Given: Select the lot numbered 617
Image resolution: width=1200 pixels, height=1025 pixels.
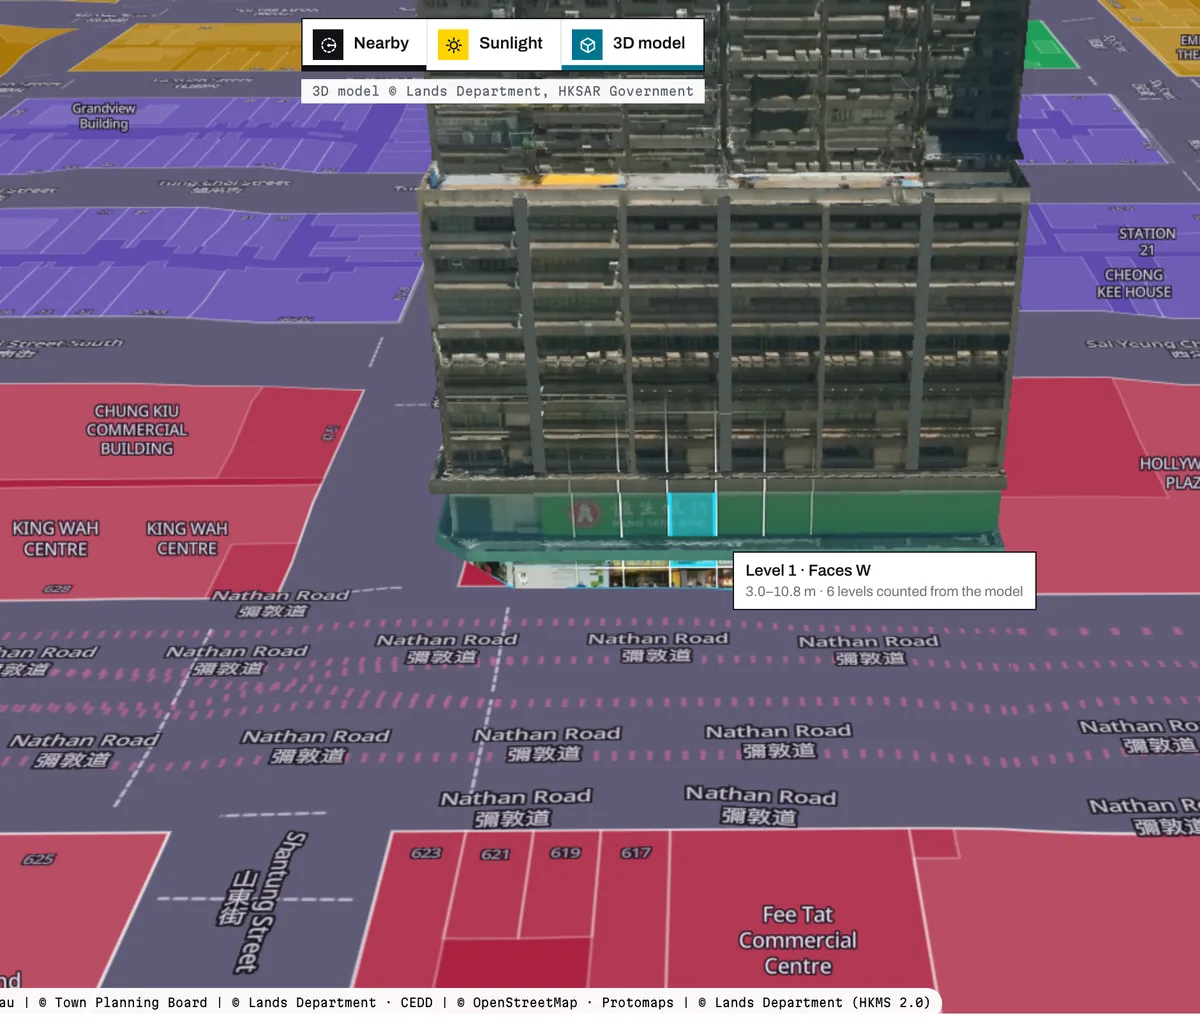Looking at the screenshot, I should pos(635,853).
